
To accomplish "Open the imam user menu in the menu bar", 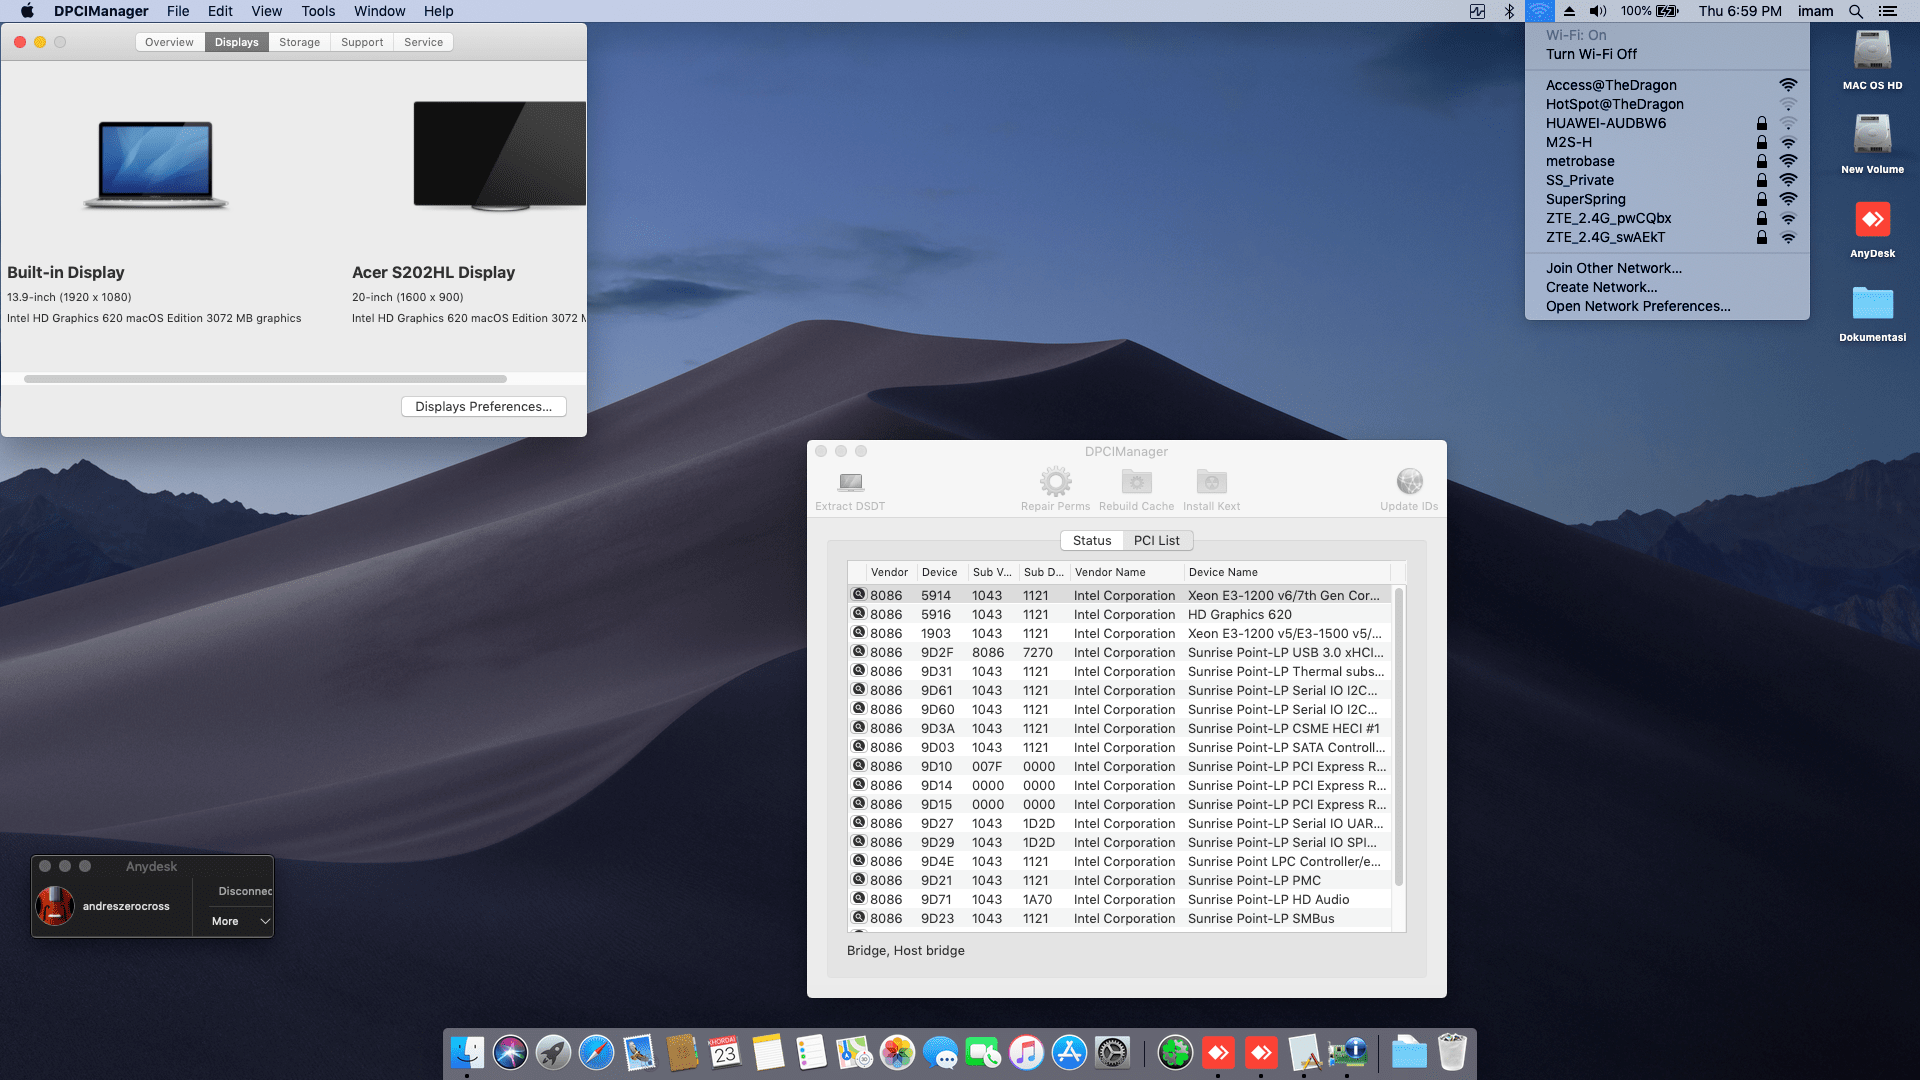I will click(x=1815, y=11).
